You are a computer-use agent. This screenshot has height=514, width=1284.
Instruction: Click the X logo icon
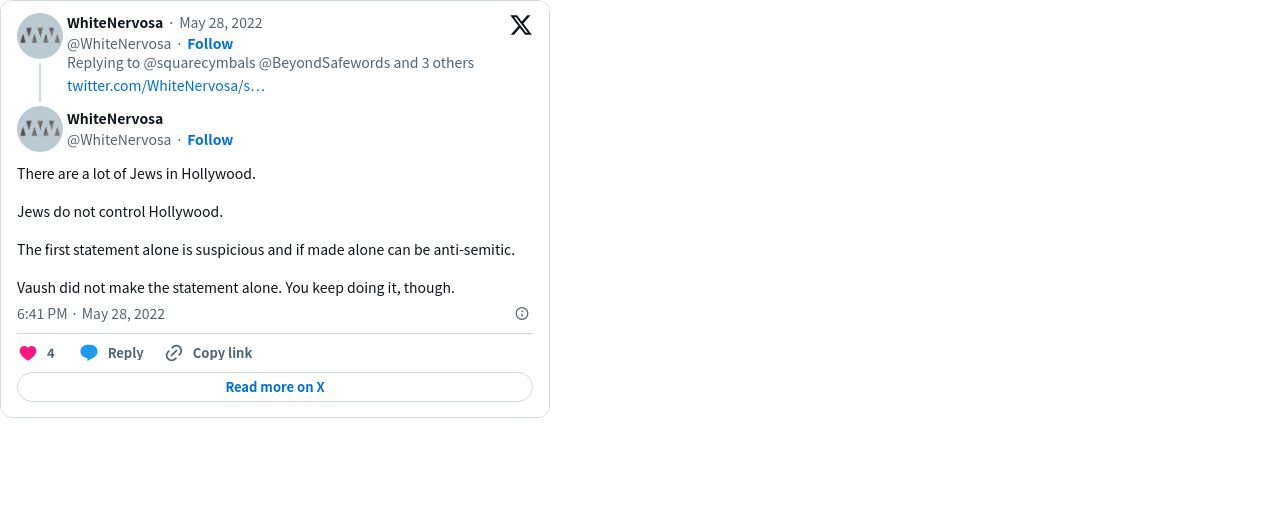521,25
